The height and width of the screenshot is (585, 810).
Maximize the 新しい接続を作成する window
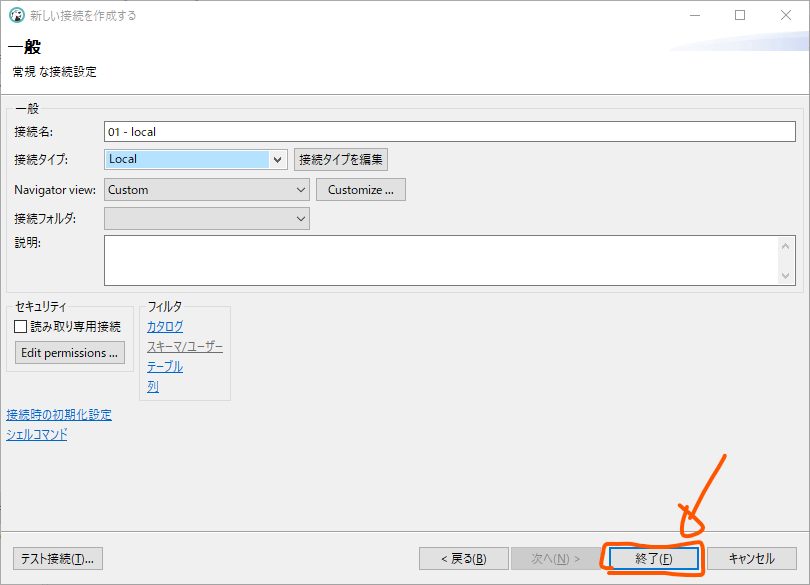(740, 16)
